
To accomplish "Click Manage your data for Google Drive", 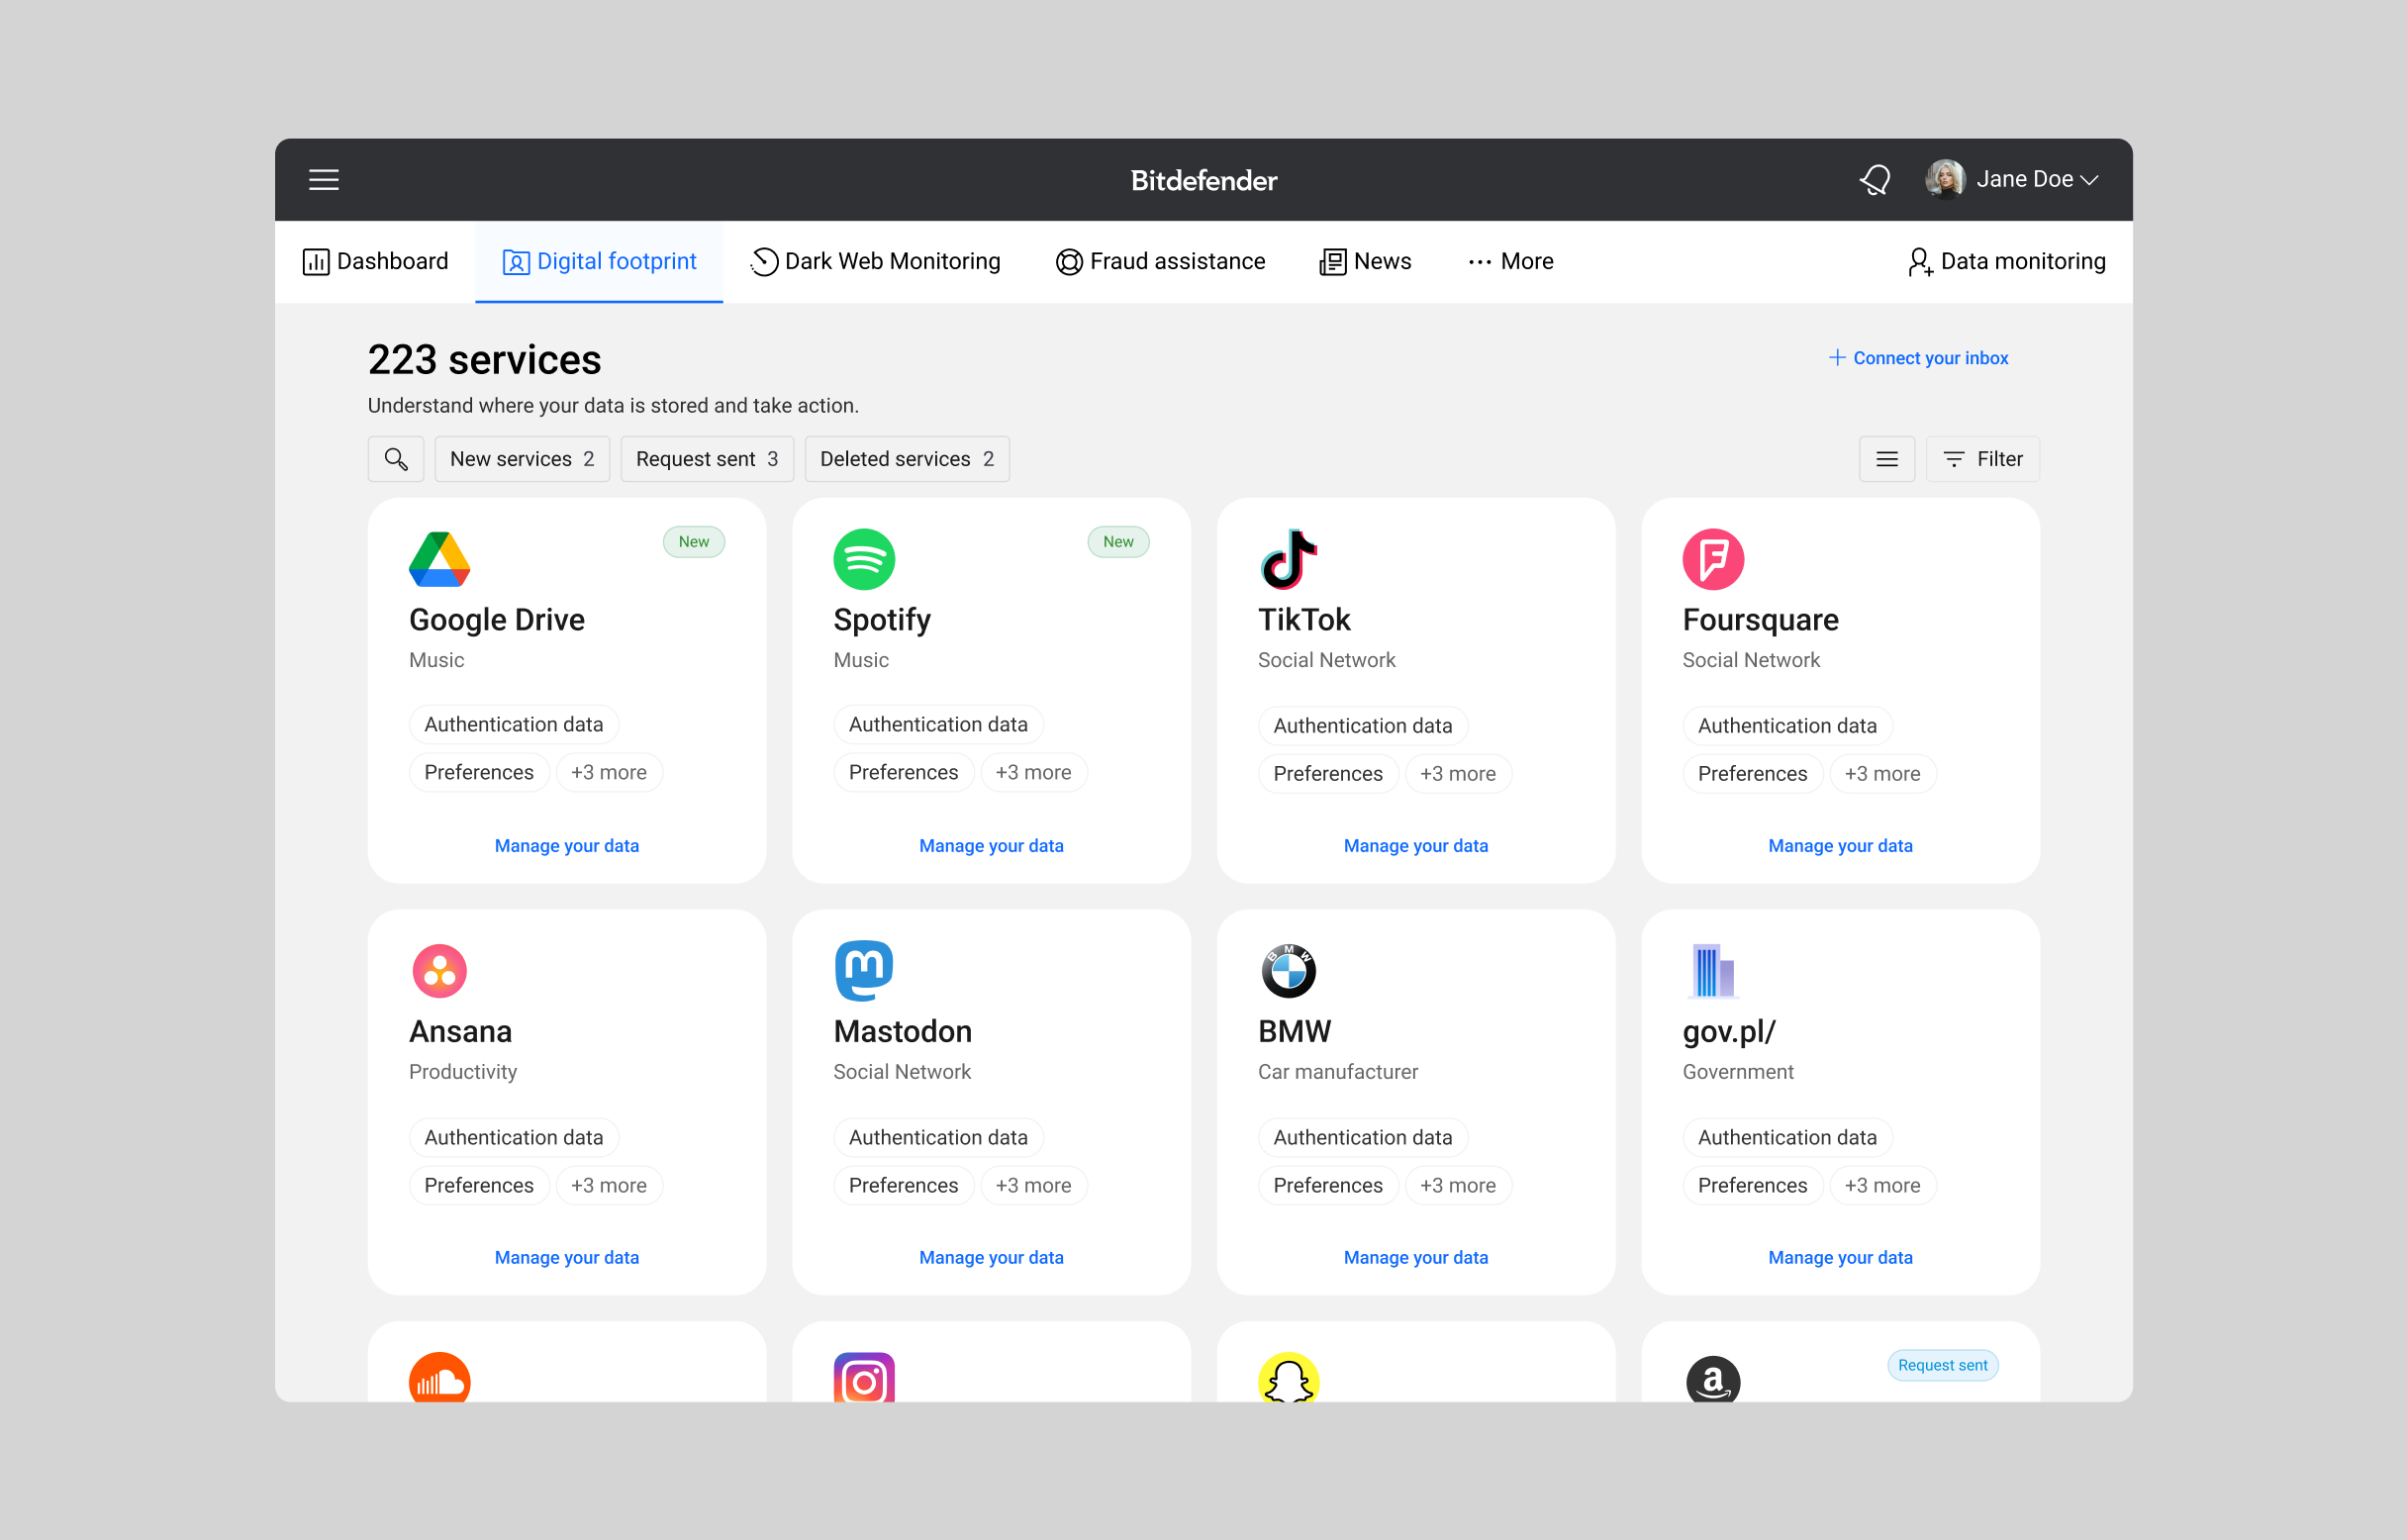I will click(567, 846).
